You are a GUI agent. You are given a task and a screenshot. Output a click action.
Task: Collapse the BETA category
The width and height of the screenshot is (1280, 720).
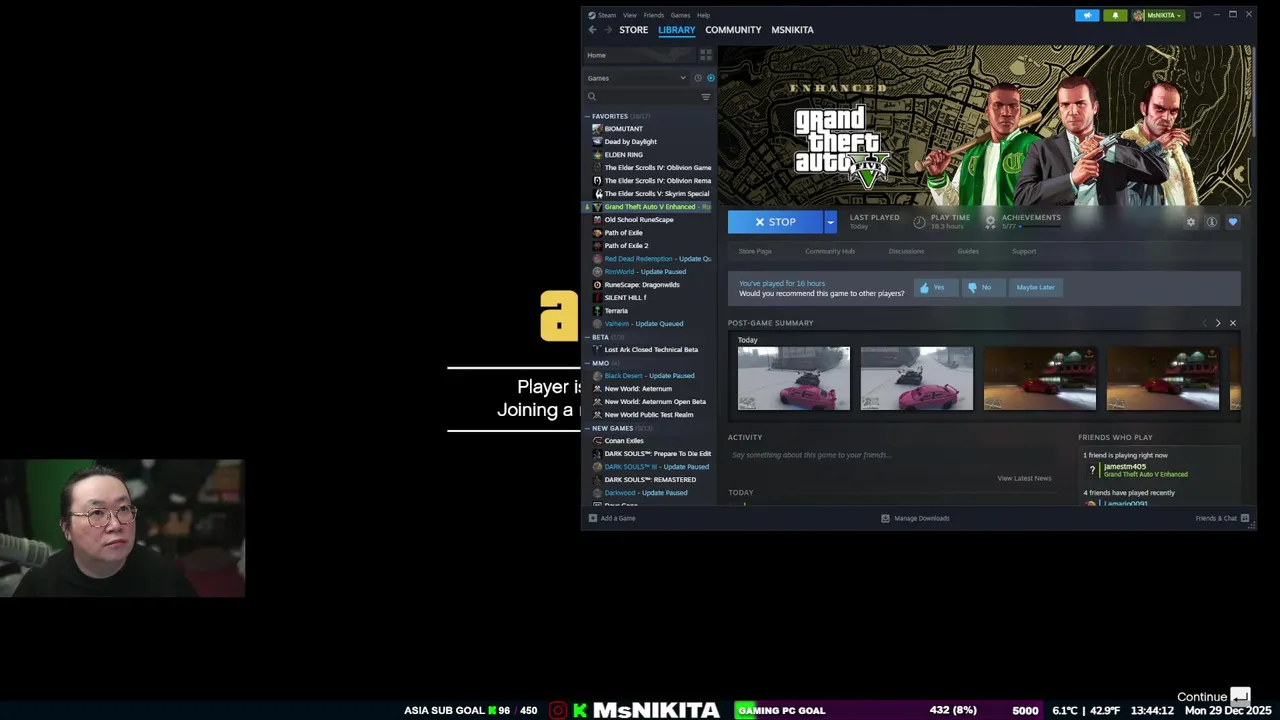coord(588,337)
